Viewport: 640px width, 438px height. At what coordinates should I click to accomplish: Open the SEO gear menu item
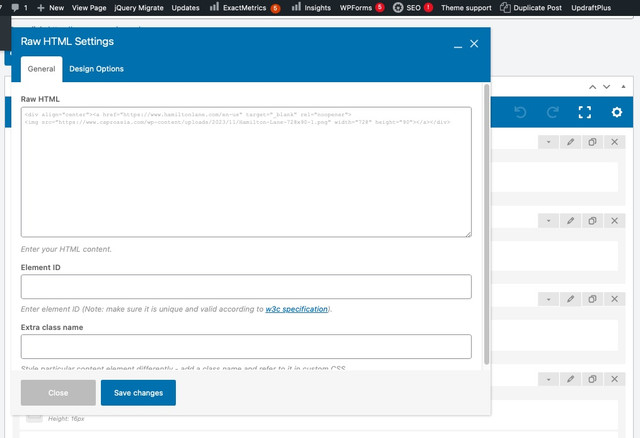407,7
